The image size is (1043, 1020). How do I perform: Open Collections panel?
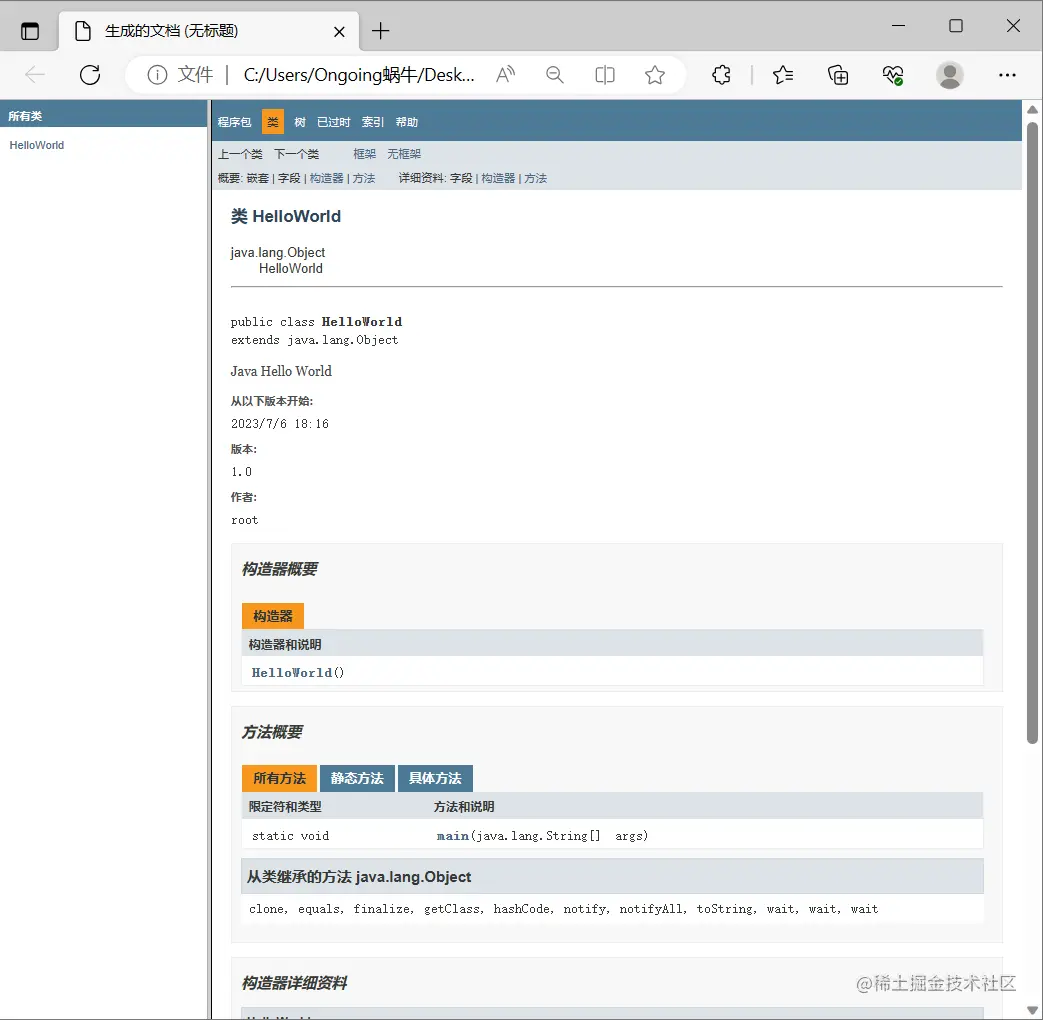[838, 75]
